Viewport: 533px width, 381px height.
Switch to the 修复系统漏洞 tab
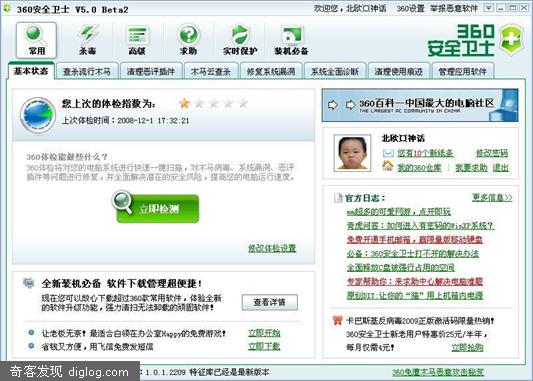point(271,71)
